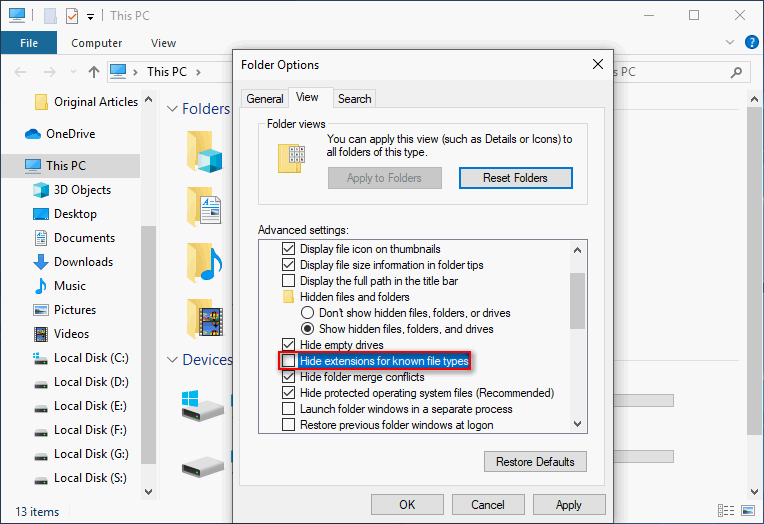Click Advanced settings scrollbar up arrow
The height and width of the screenshot is (524, 764).
pyautogui.click(x=577, y=250)
